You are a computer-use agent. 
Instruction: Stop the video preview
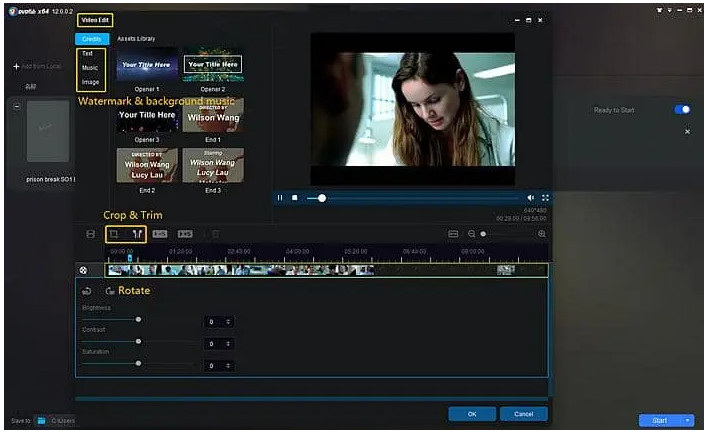pyautogui.click(x=294, y=198)
